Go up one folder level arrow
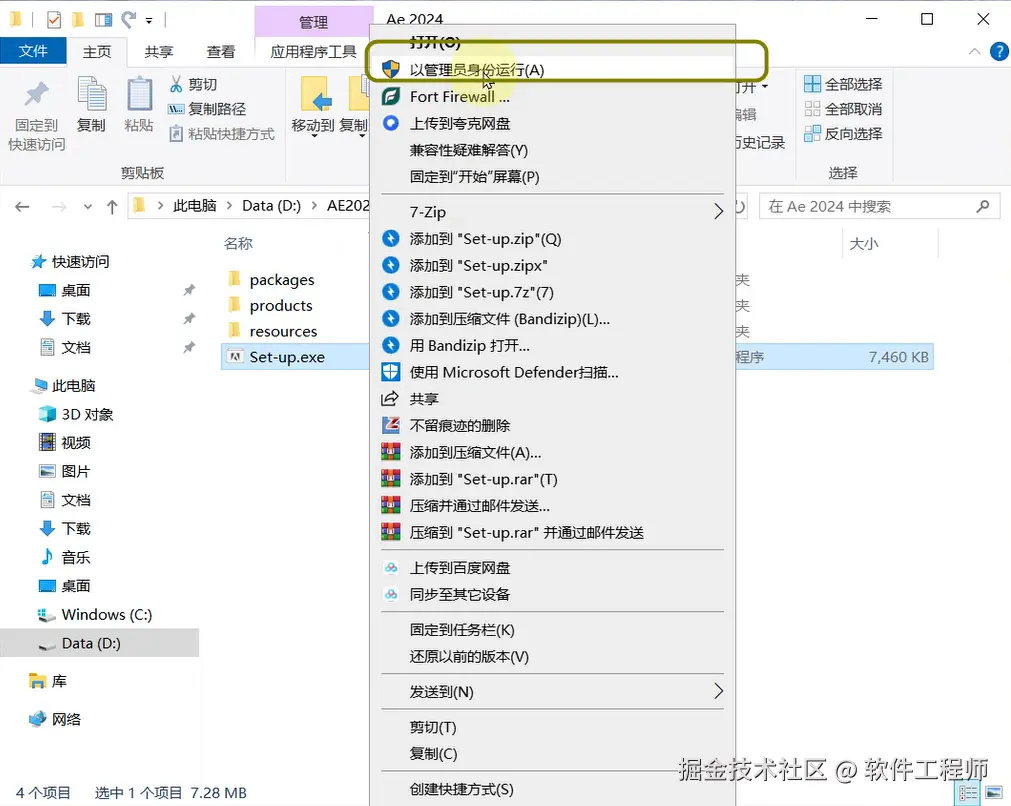The width and height of the screenshot is (1011, 806). 112,206
